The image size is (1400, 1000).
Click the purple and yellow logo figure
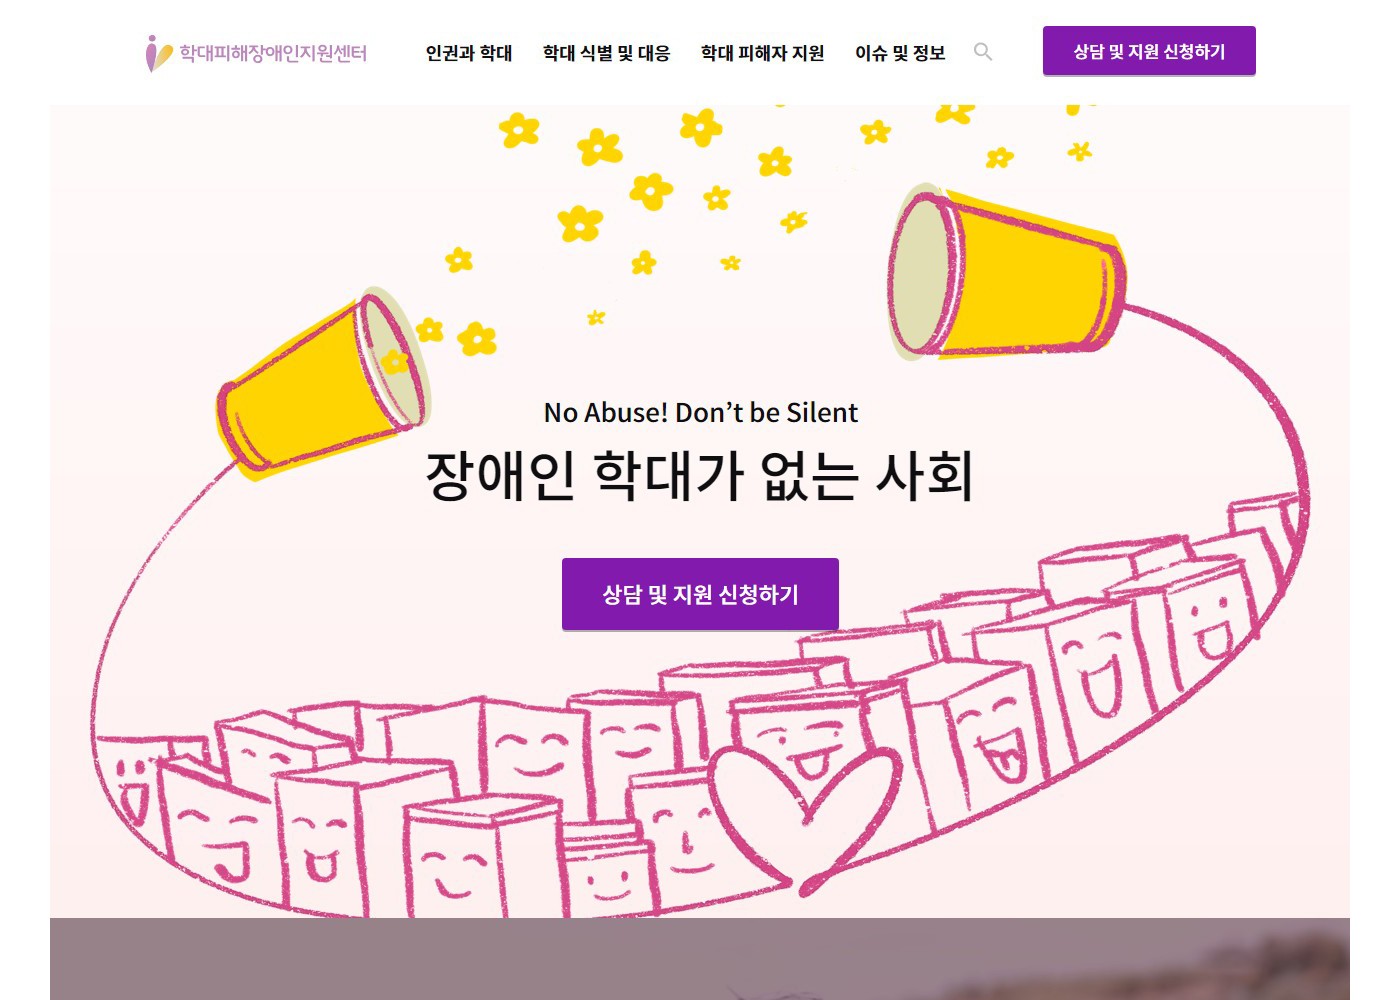click(x=158, y=53)
